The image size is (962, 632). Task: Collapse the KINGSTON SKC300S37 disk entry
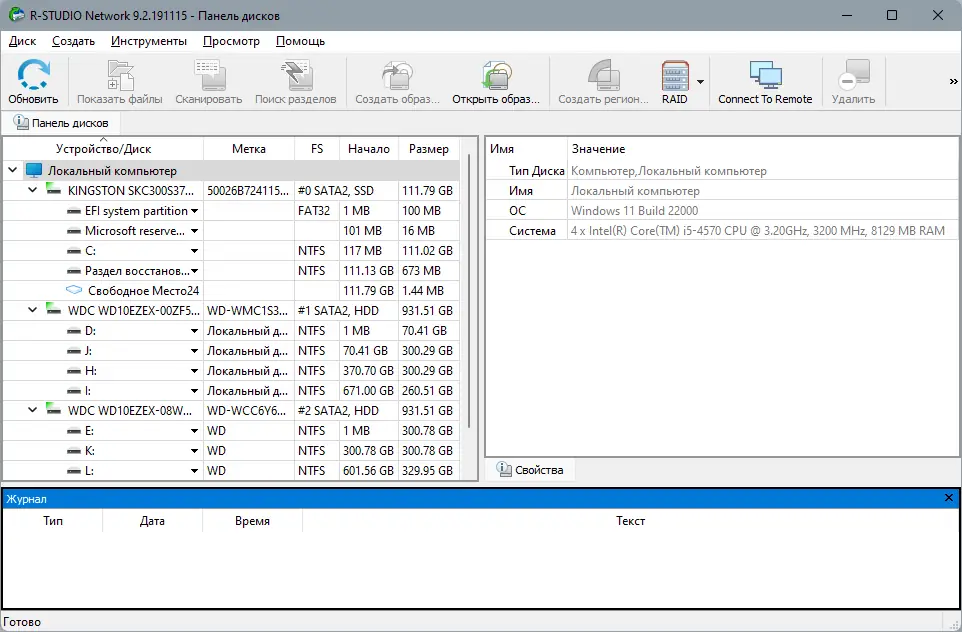(x=31, y=190)
